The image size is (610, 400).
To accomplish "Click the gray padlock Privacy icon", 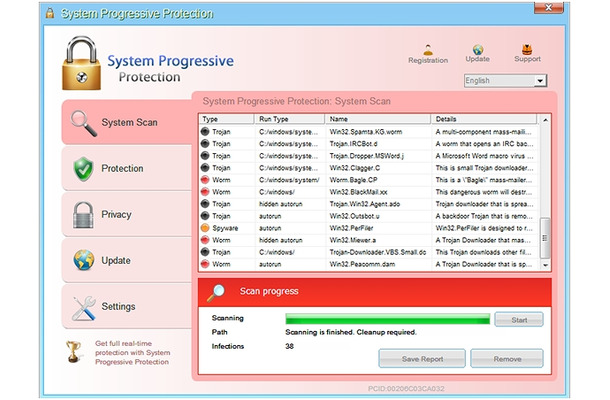I will 83,215.
